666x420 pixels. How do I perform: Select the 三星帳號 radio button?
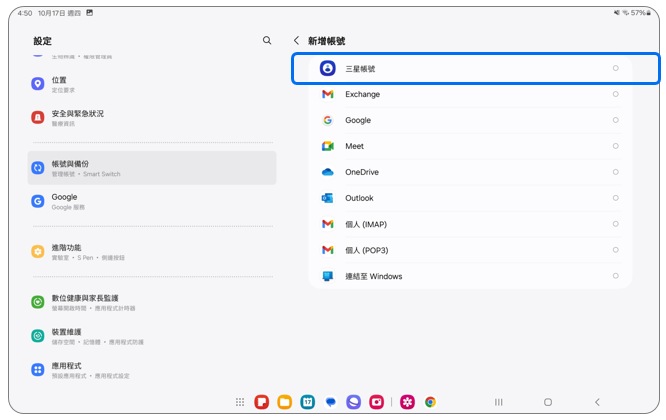tap(615, 68)
